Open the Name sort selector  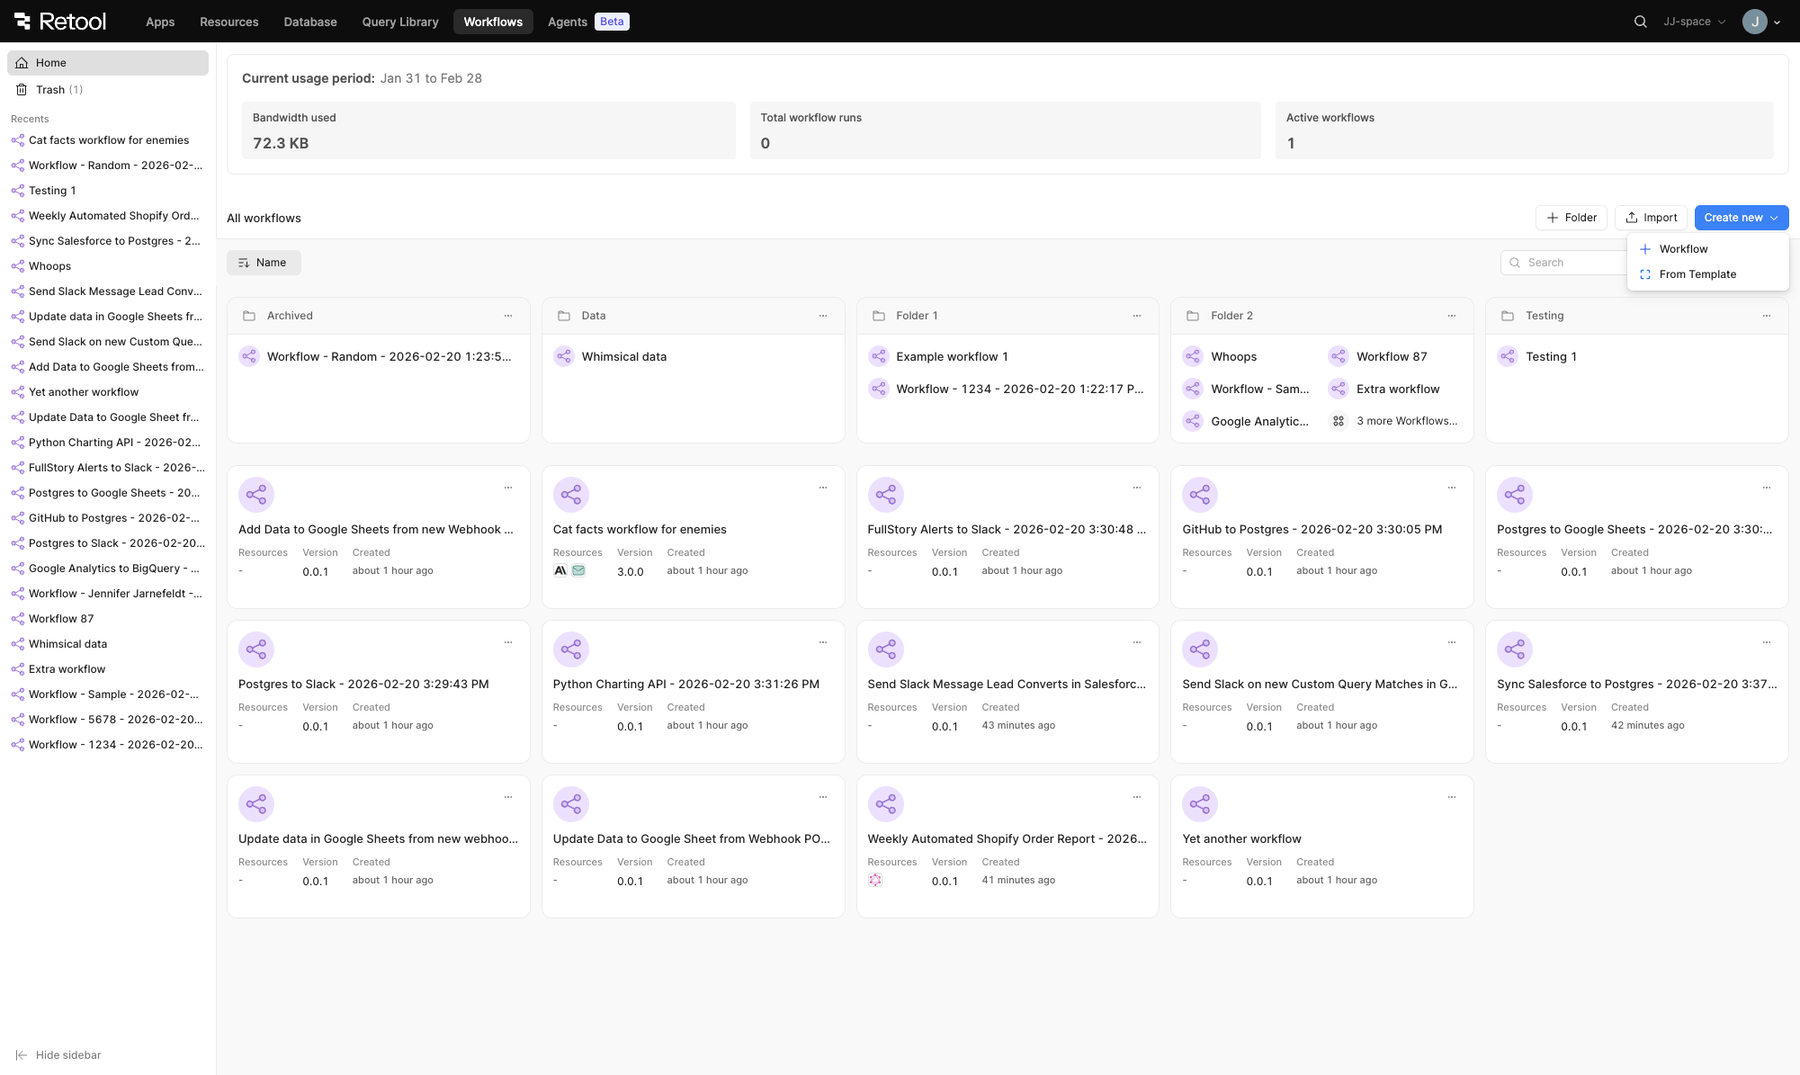tap(263, 263)
